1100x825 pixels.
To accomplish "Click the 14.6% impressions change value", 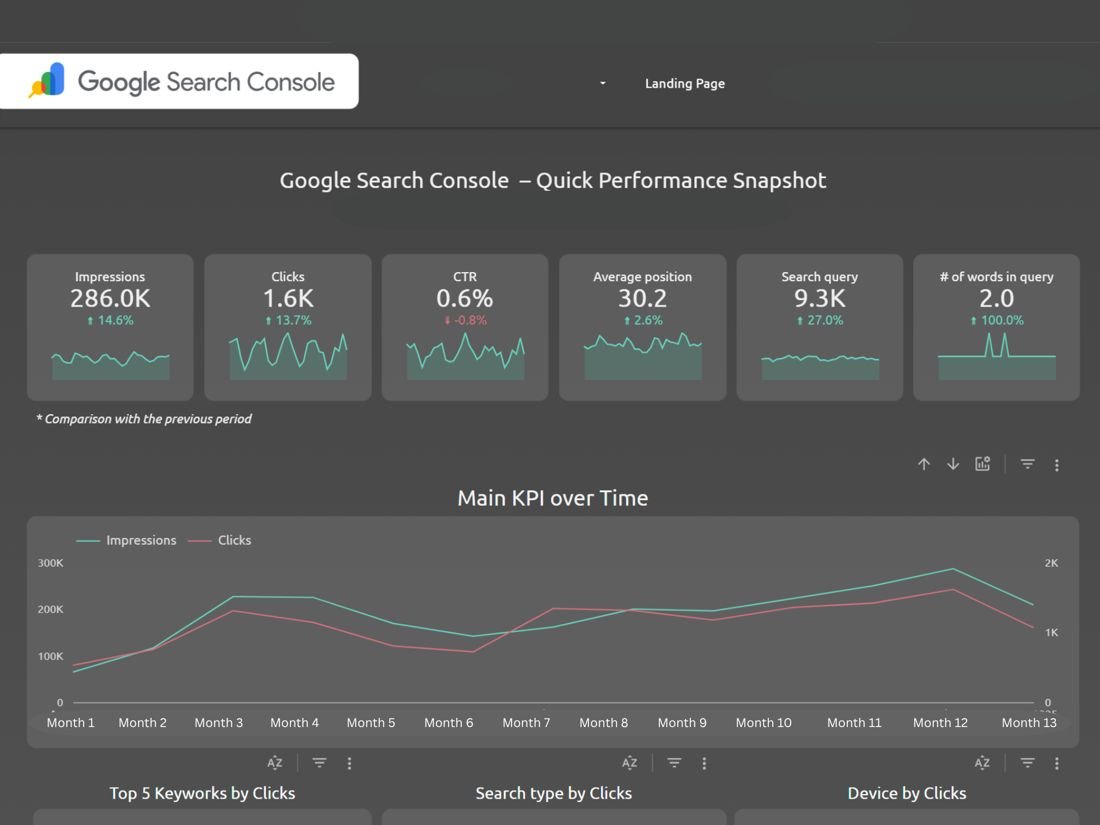I will 110,321.
